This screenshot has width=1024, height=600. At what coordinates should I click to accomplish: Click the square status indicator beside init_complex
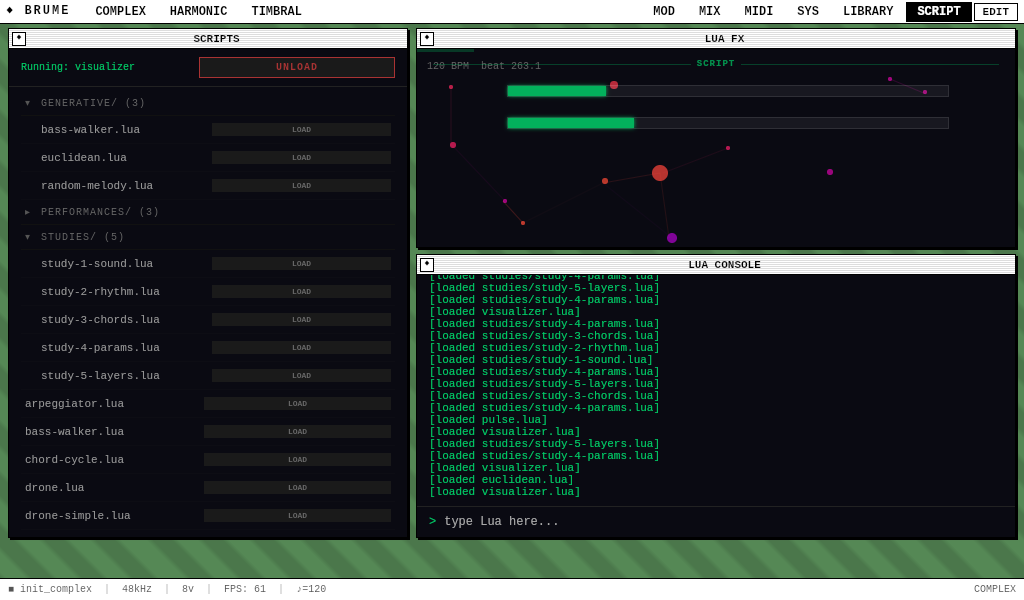coord(9,588)
